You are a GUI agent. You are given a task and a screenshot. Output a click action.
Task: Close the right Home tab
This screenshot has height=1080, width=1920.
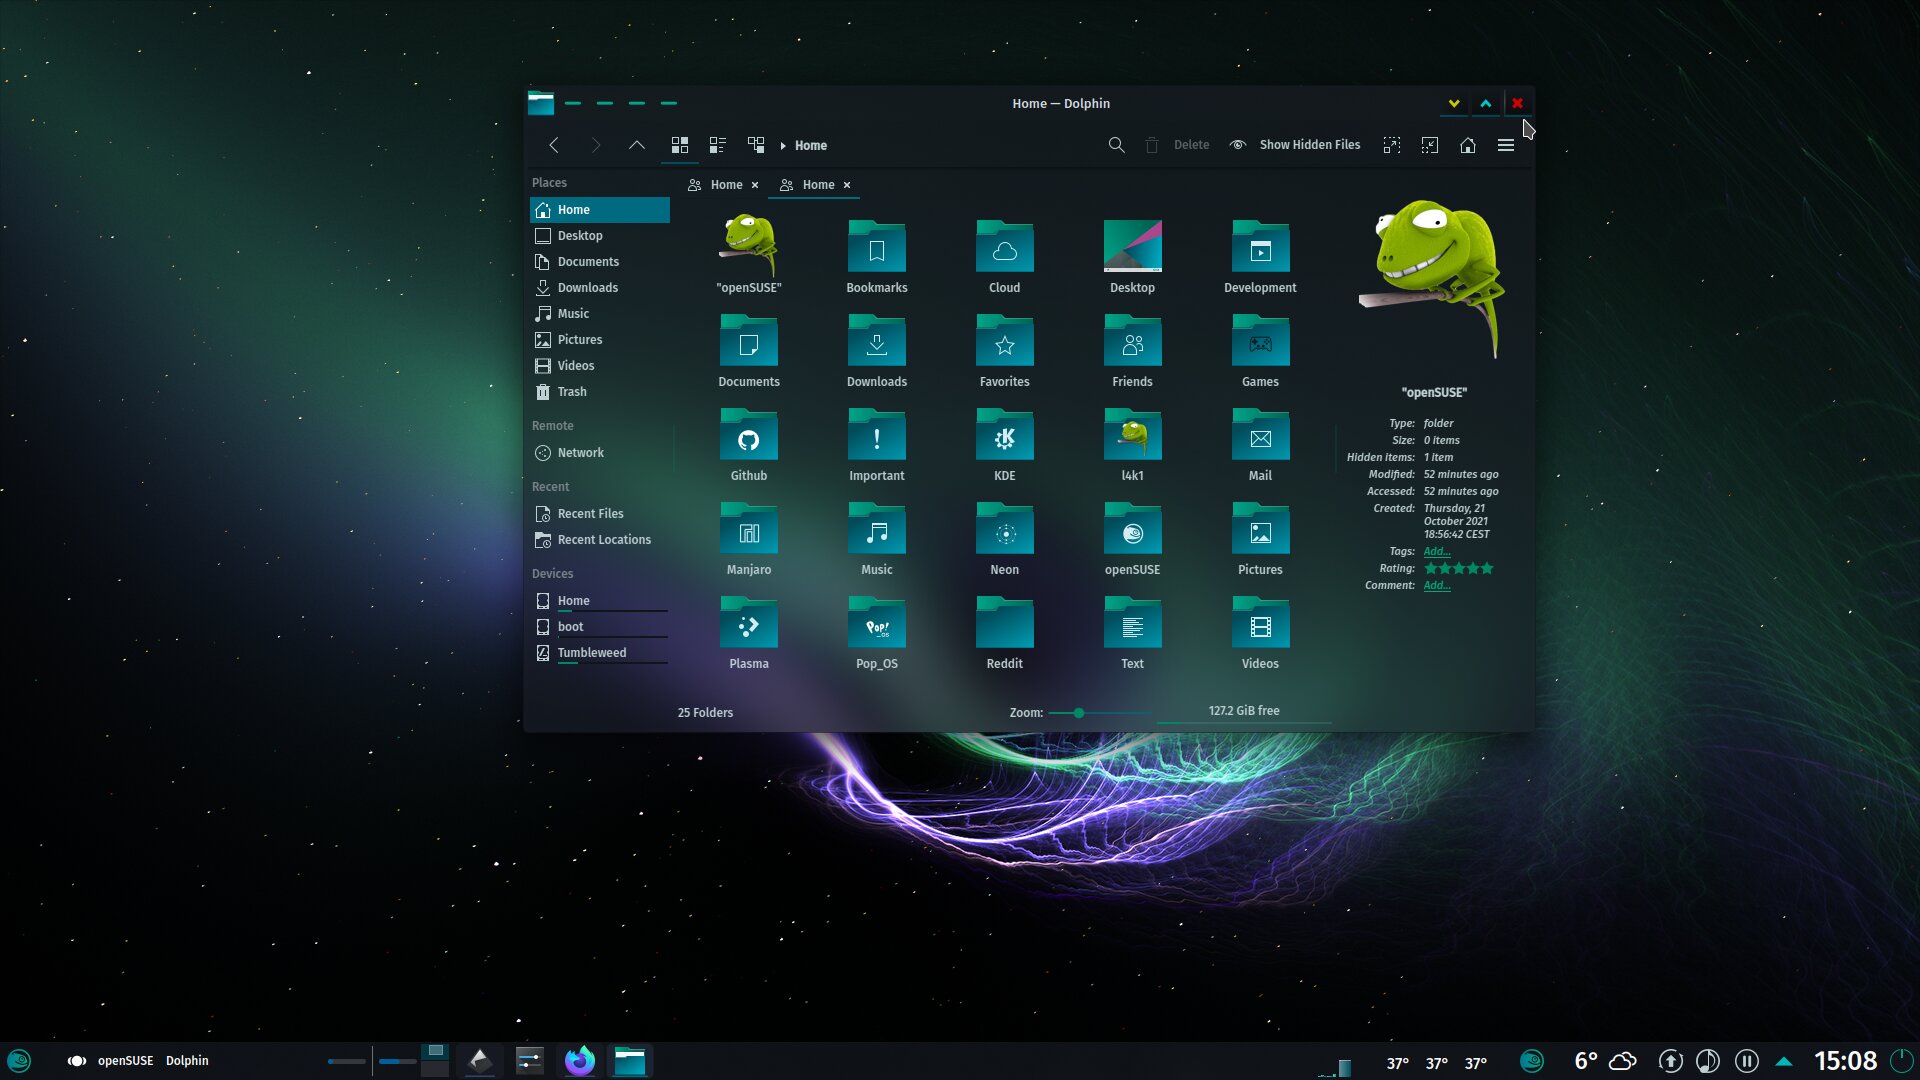[x=847, y=185]
